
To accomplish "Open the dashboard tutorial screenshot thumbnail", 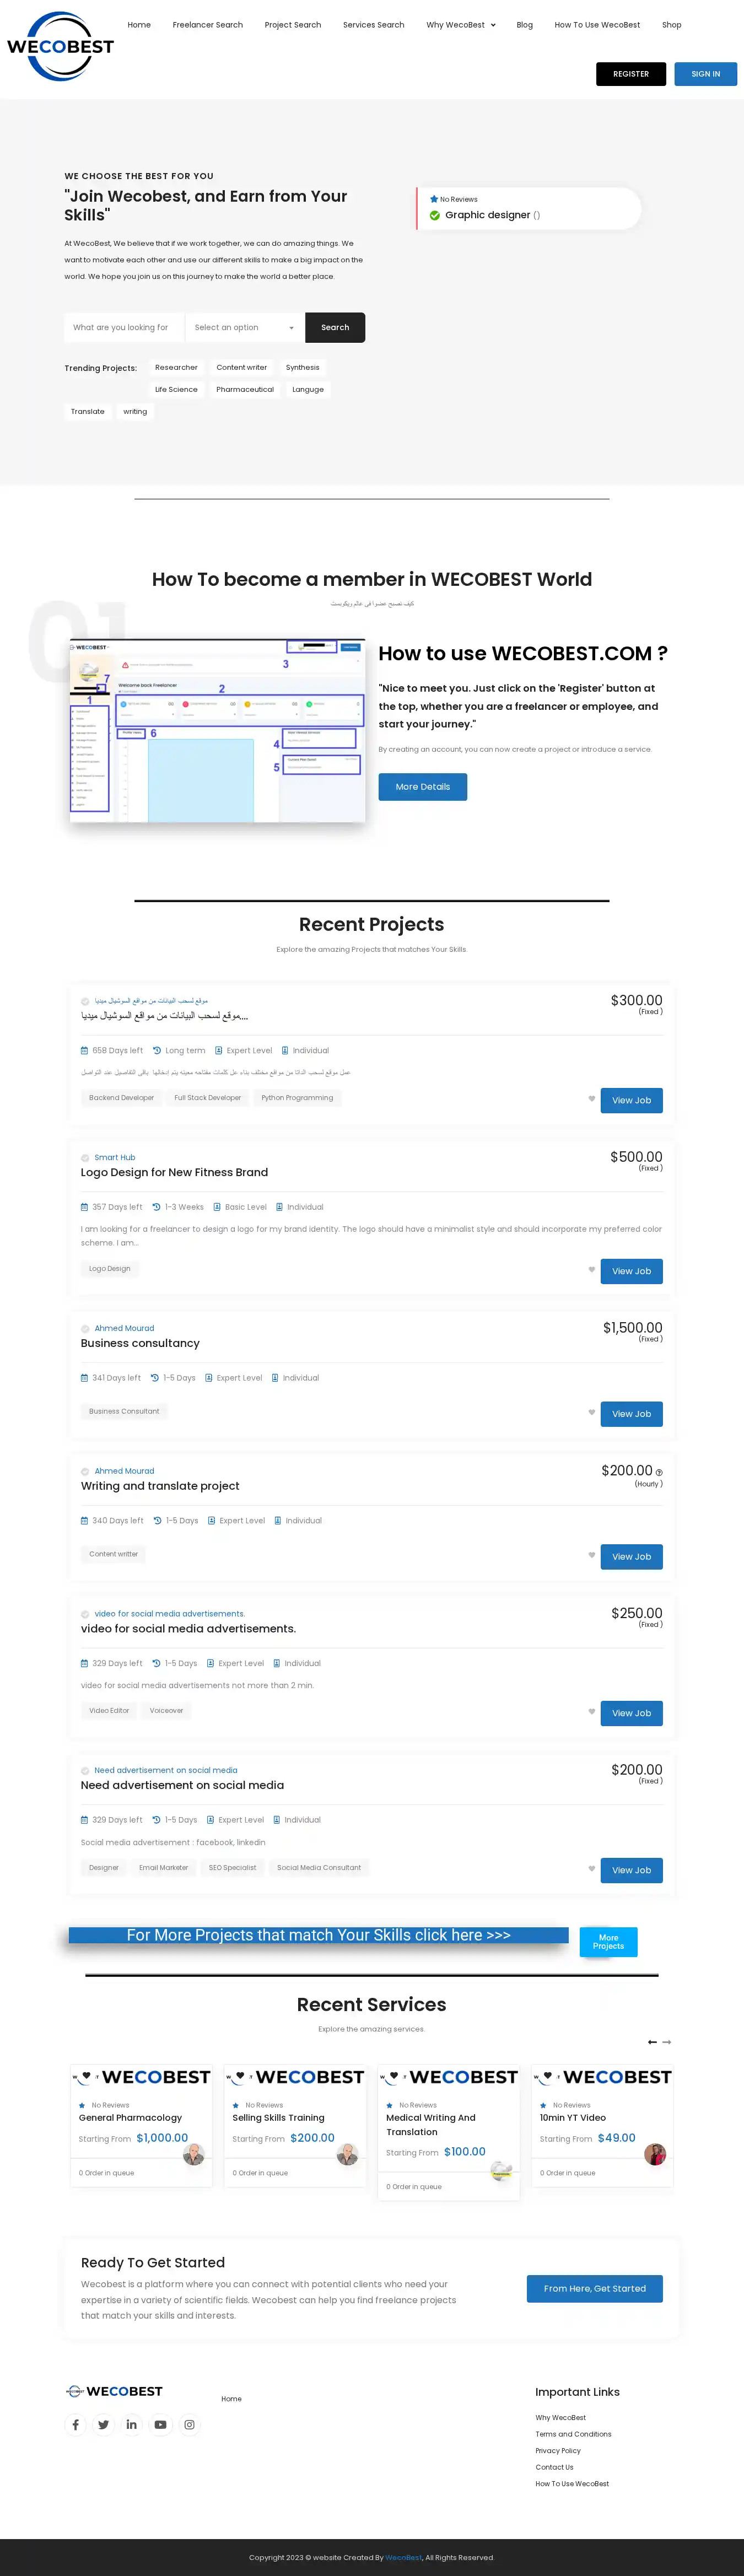I will tap(217, 731).
